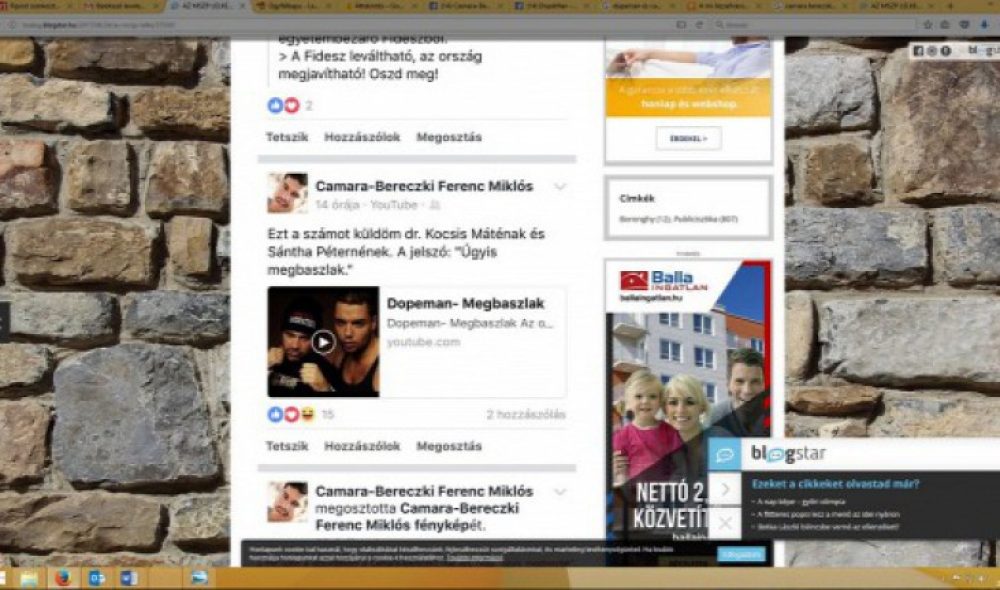Open the second recommended blogstar article
This screenshot has width=1000, height=590.
click(x=828, y=514)
